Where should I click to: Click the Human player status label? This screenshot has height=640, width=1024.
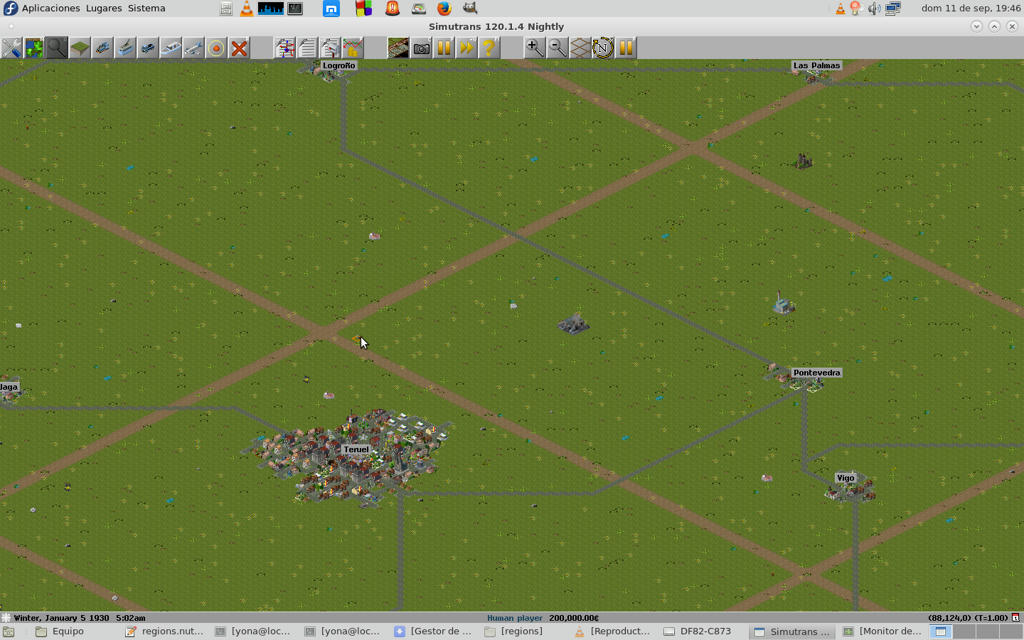click(x=515, y=618)
